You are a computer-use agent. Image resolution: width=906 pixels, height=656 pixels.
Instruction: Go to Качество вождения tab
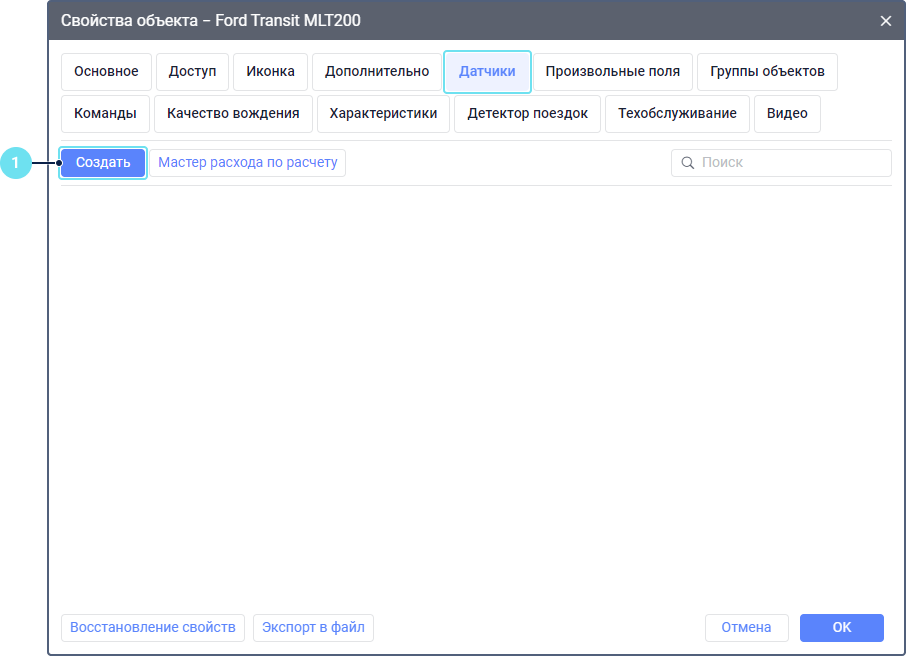[233, 114]
